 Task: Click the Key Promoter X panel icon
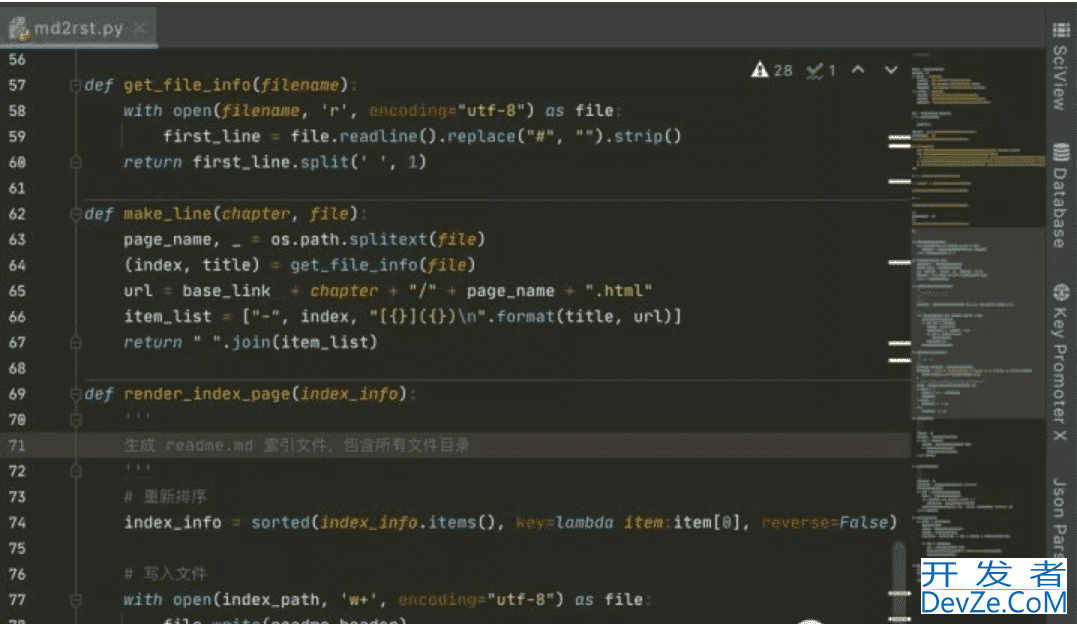(x=1061, y=292)
